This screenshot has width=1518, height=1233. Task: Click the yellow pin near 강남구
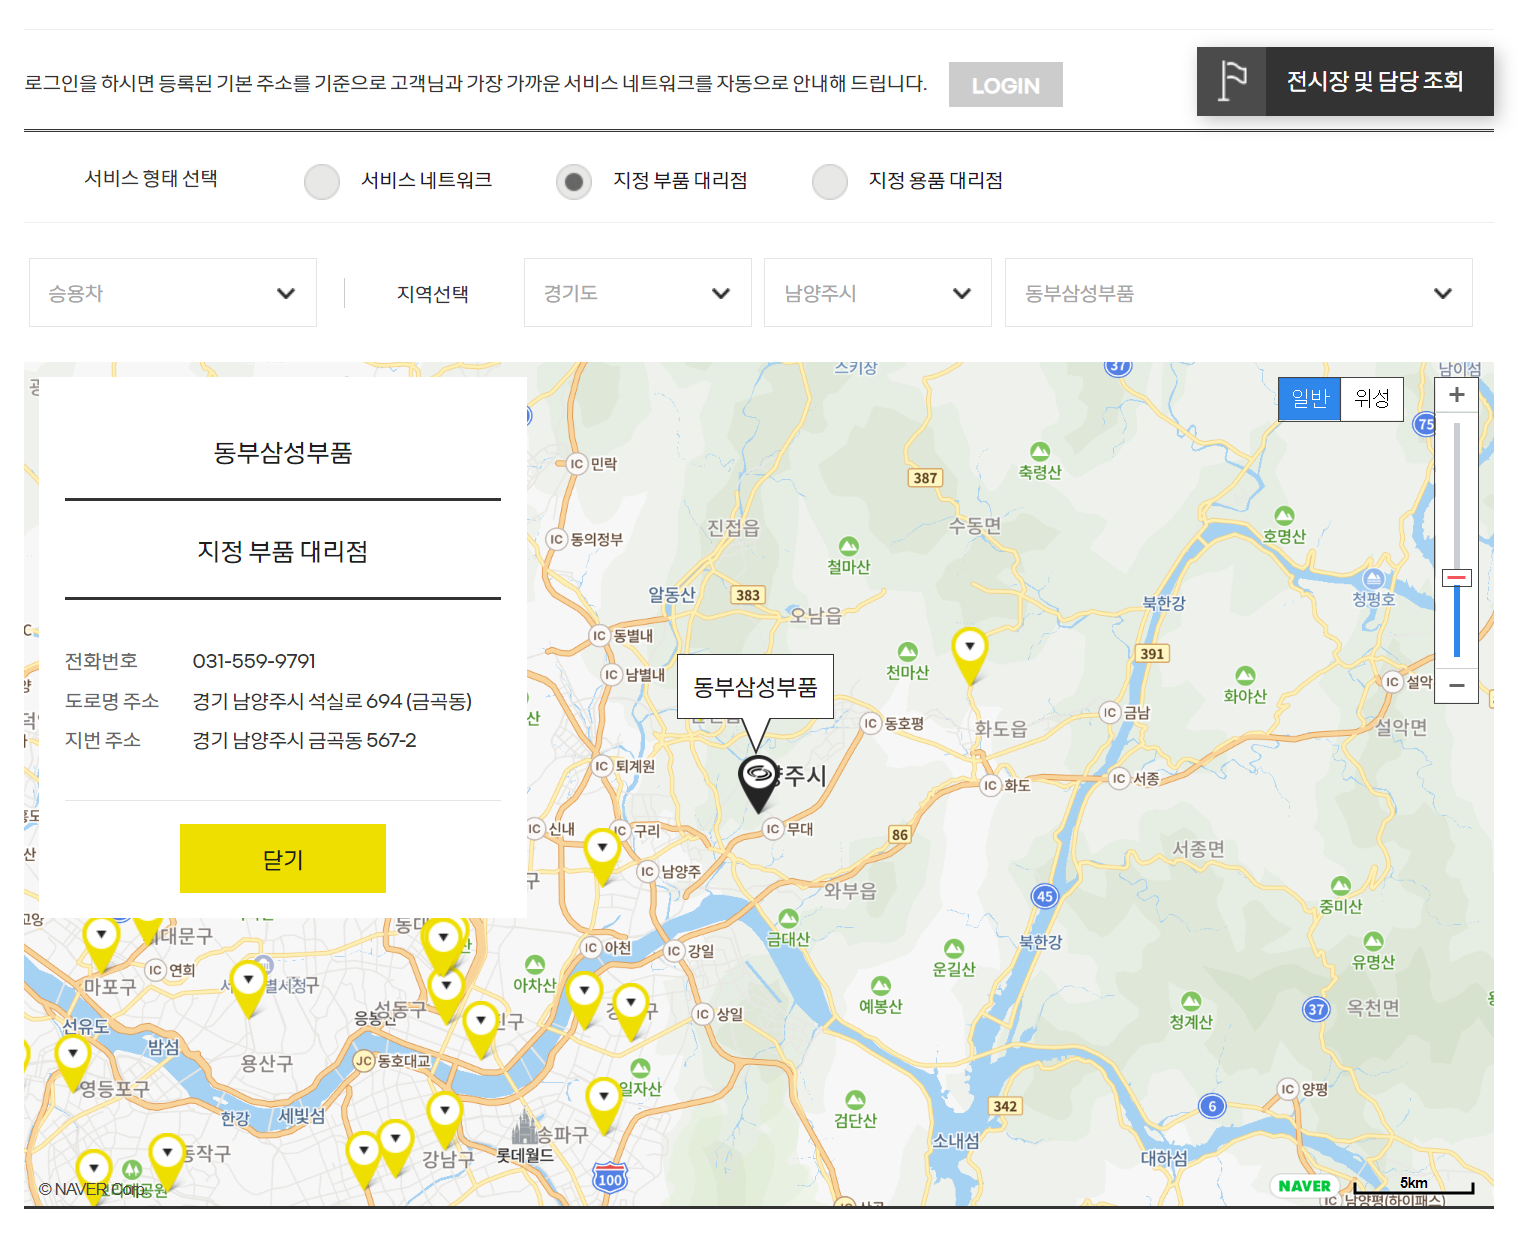(446, 1110)
